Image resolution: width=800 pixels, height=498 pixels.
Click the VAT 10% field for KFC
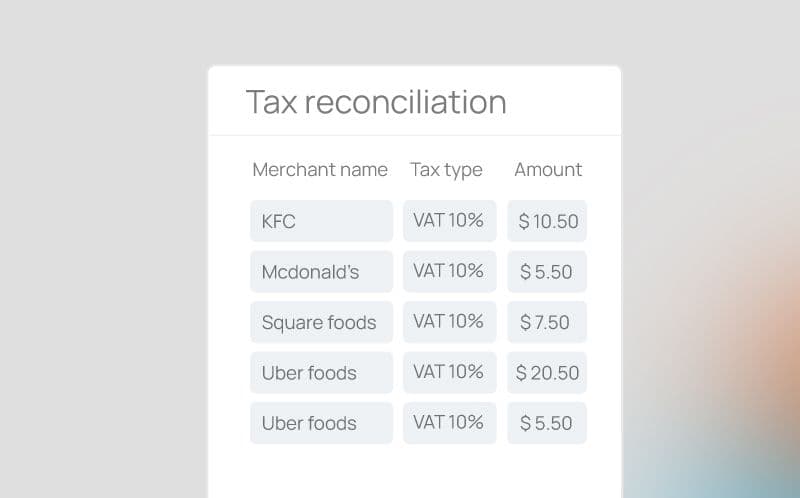[449, 221]
